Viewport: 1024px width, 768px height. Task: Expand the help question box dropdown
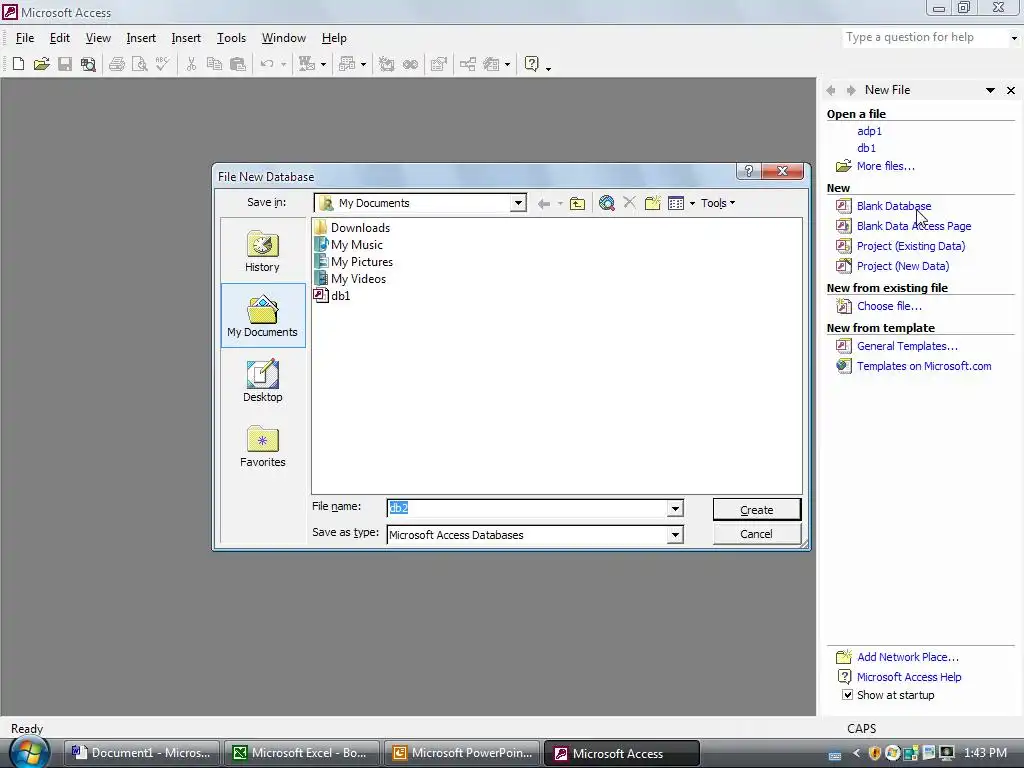coord(1014,38)
